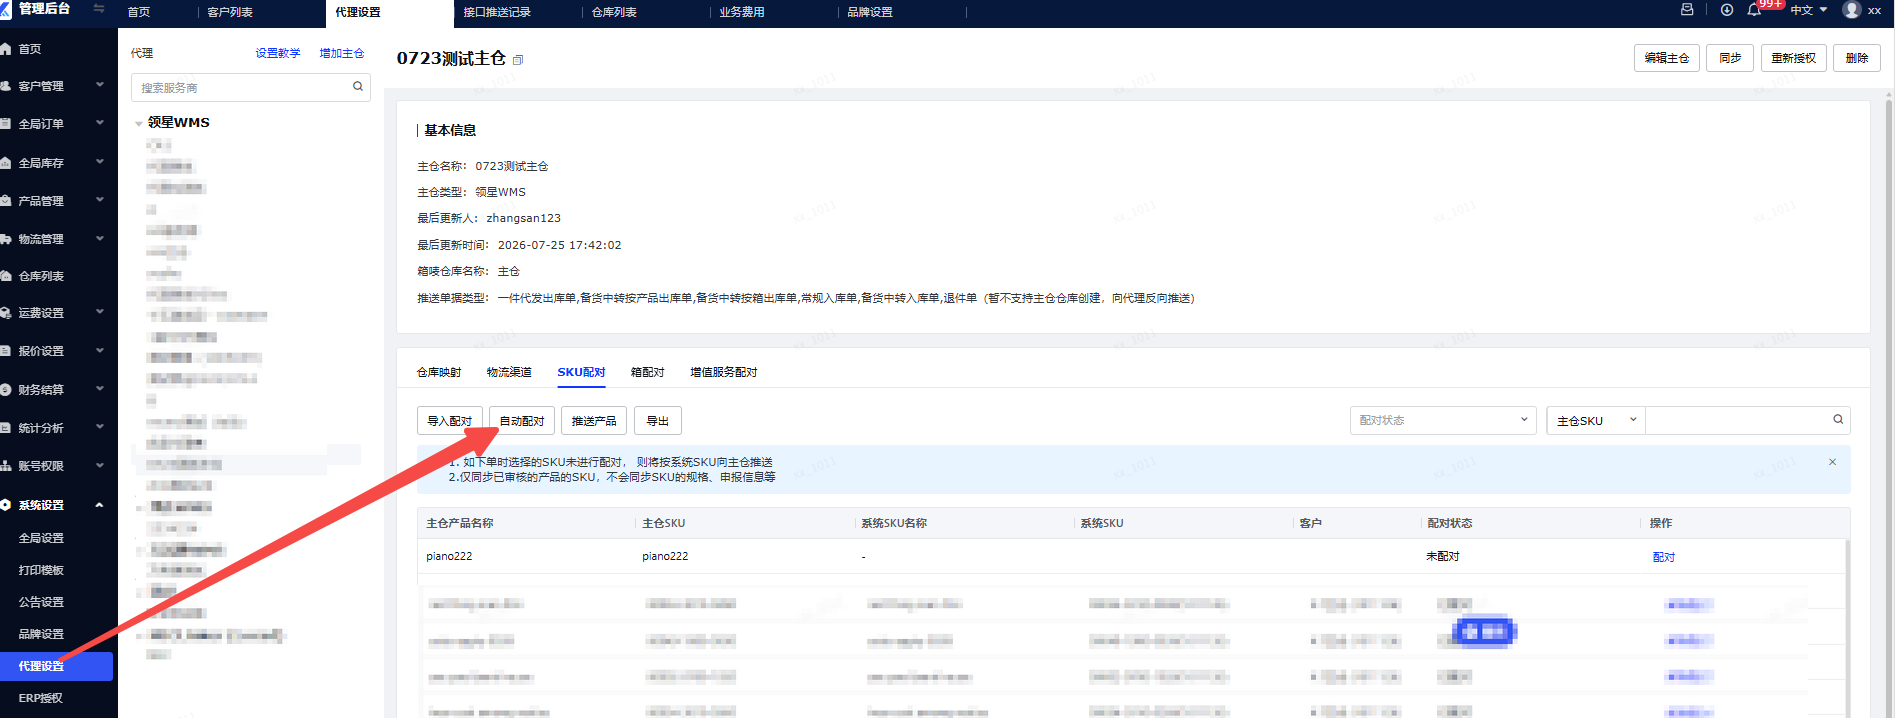
Task: Click the 导入配对 button
Action: pyautogui.click(x=450, y=421)
